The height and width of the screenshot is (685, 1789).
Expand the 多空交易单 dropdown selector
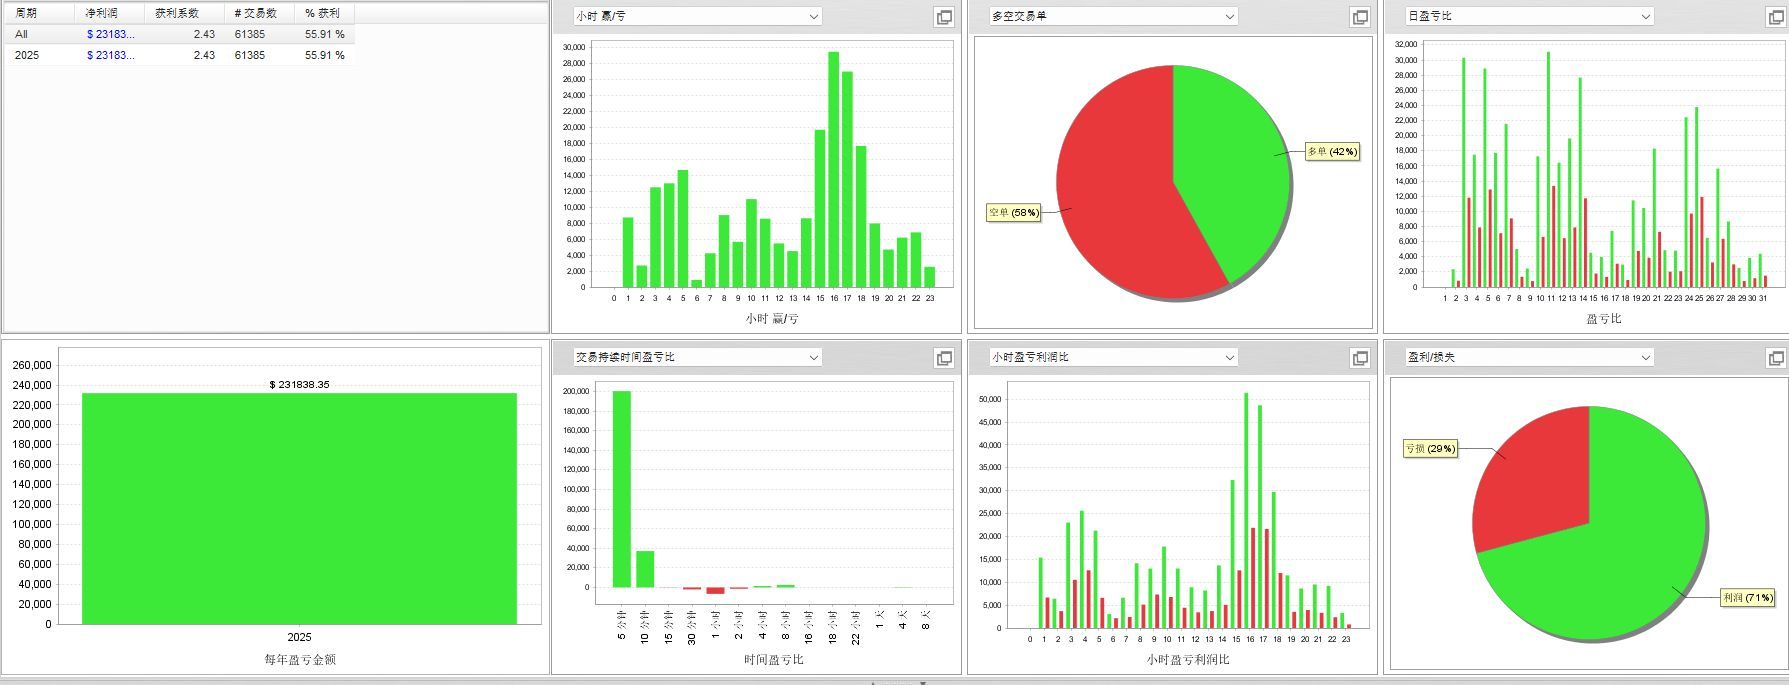pos(1229,17)
